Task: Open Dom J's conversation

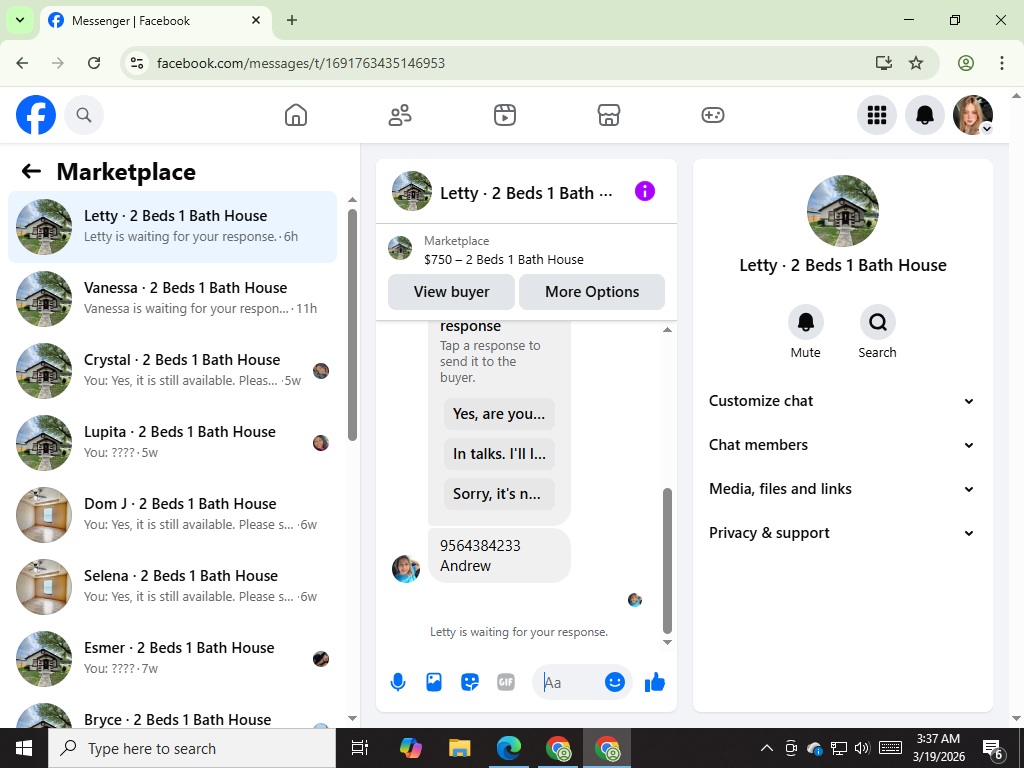Action: 172,514
